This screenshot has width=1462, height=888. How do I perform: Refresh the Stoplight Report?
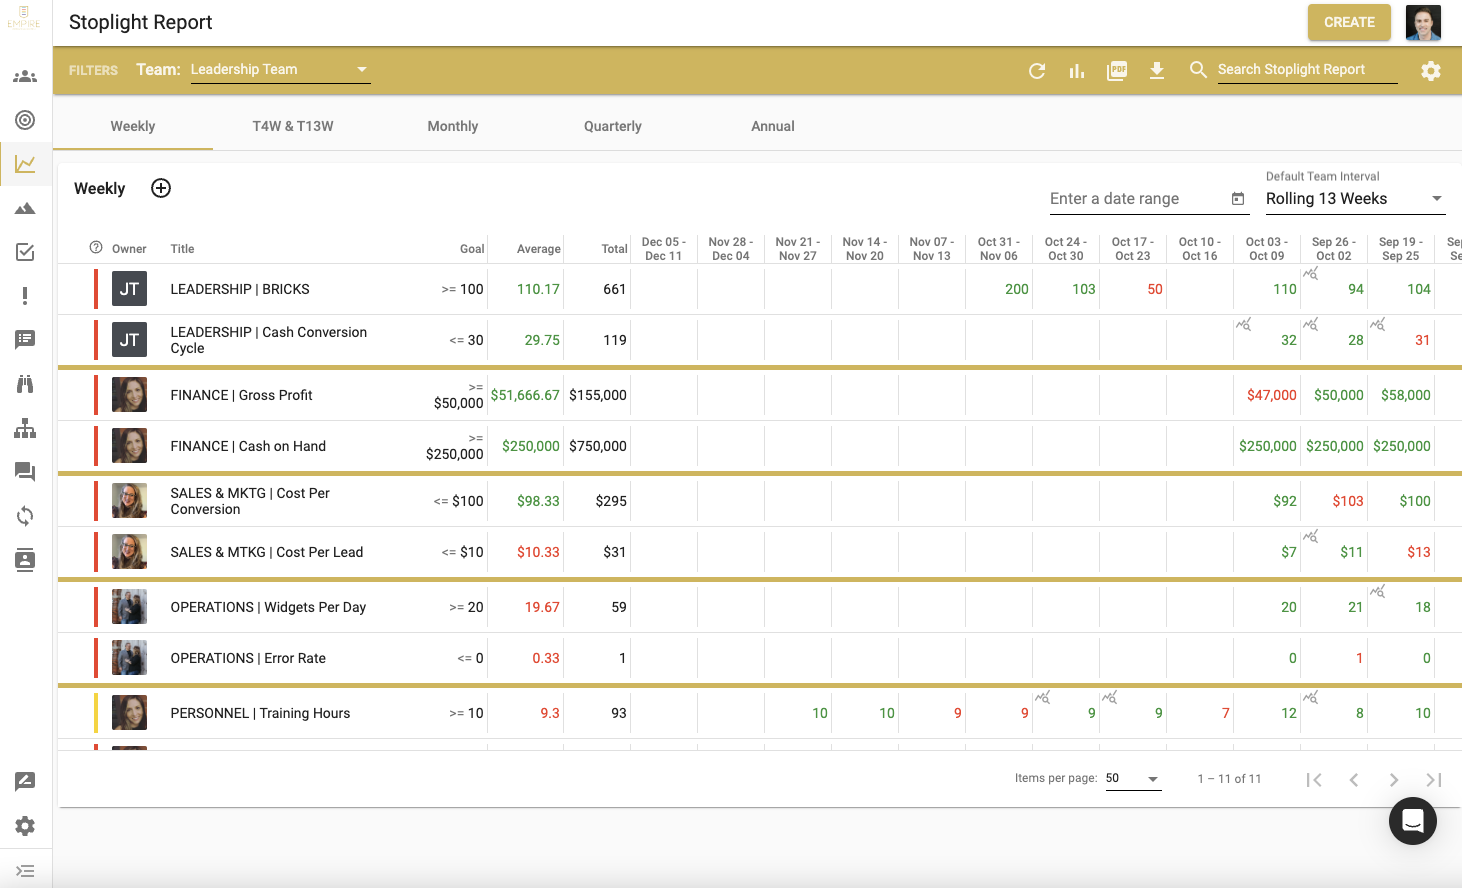[1037, 70]
